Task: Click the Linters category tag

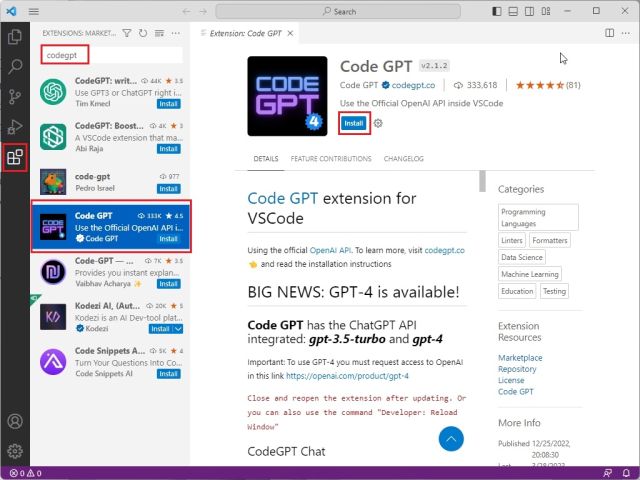Action: click(511, 240)
